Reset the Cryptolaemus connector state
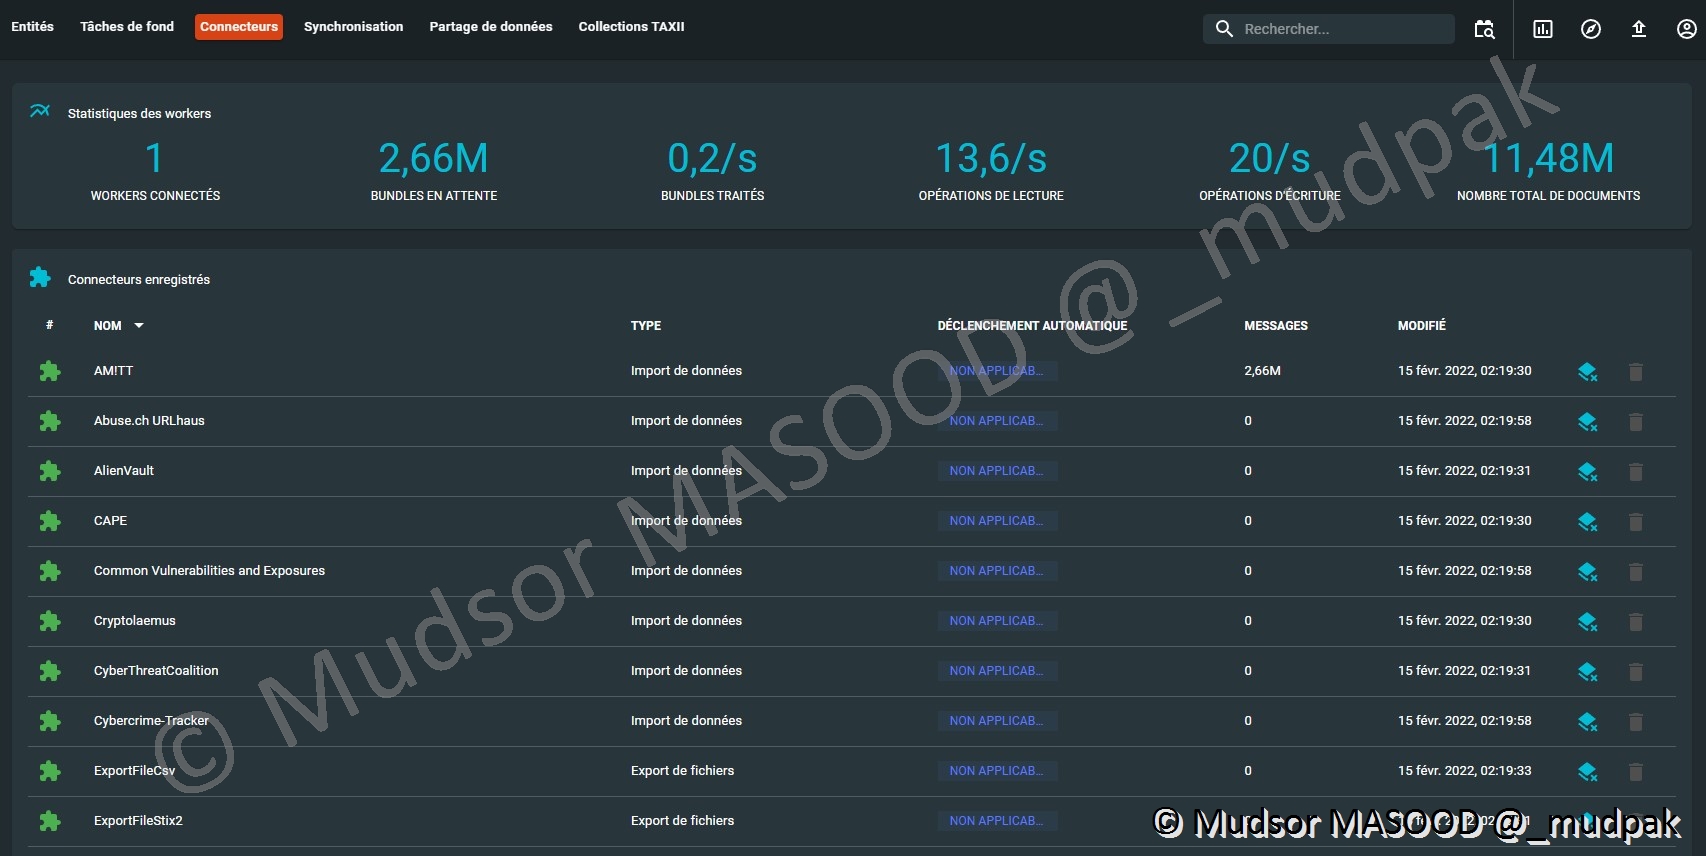Image resolution: width=1706 pixels, height=856 pixels. 1587,622
